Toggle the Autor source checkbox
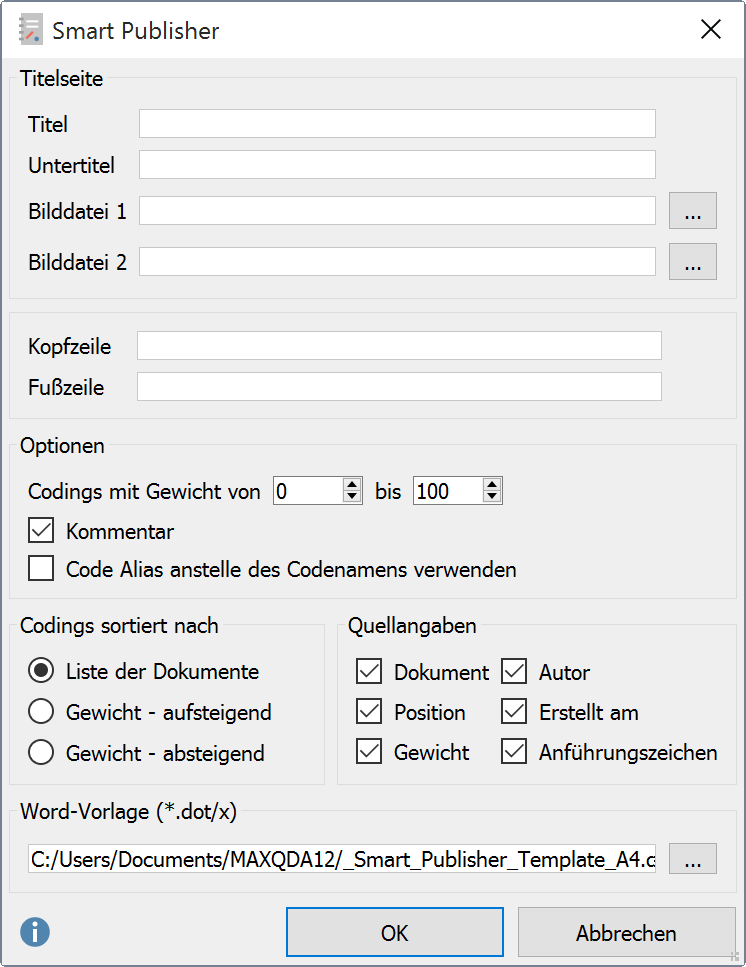The width and height of the screenshot is (746, 967). [514, 672]
